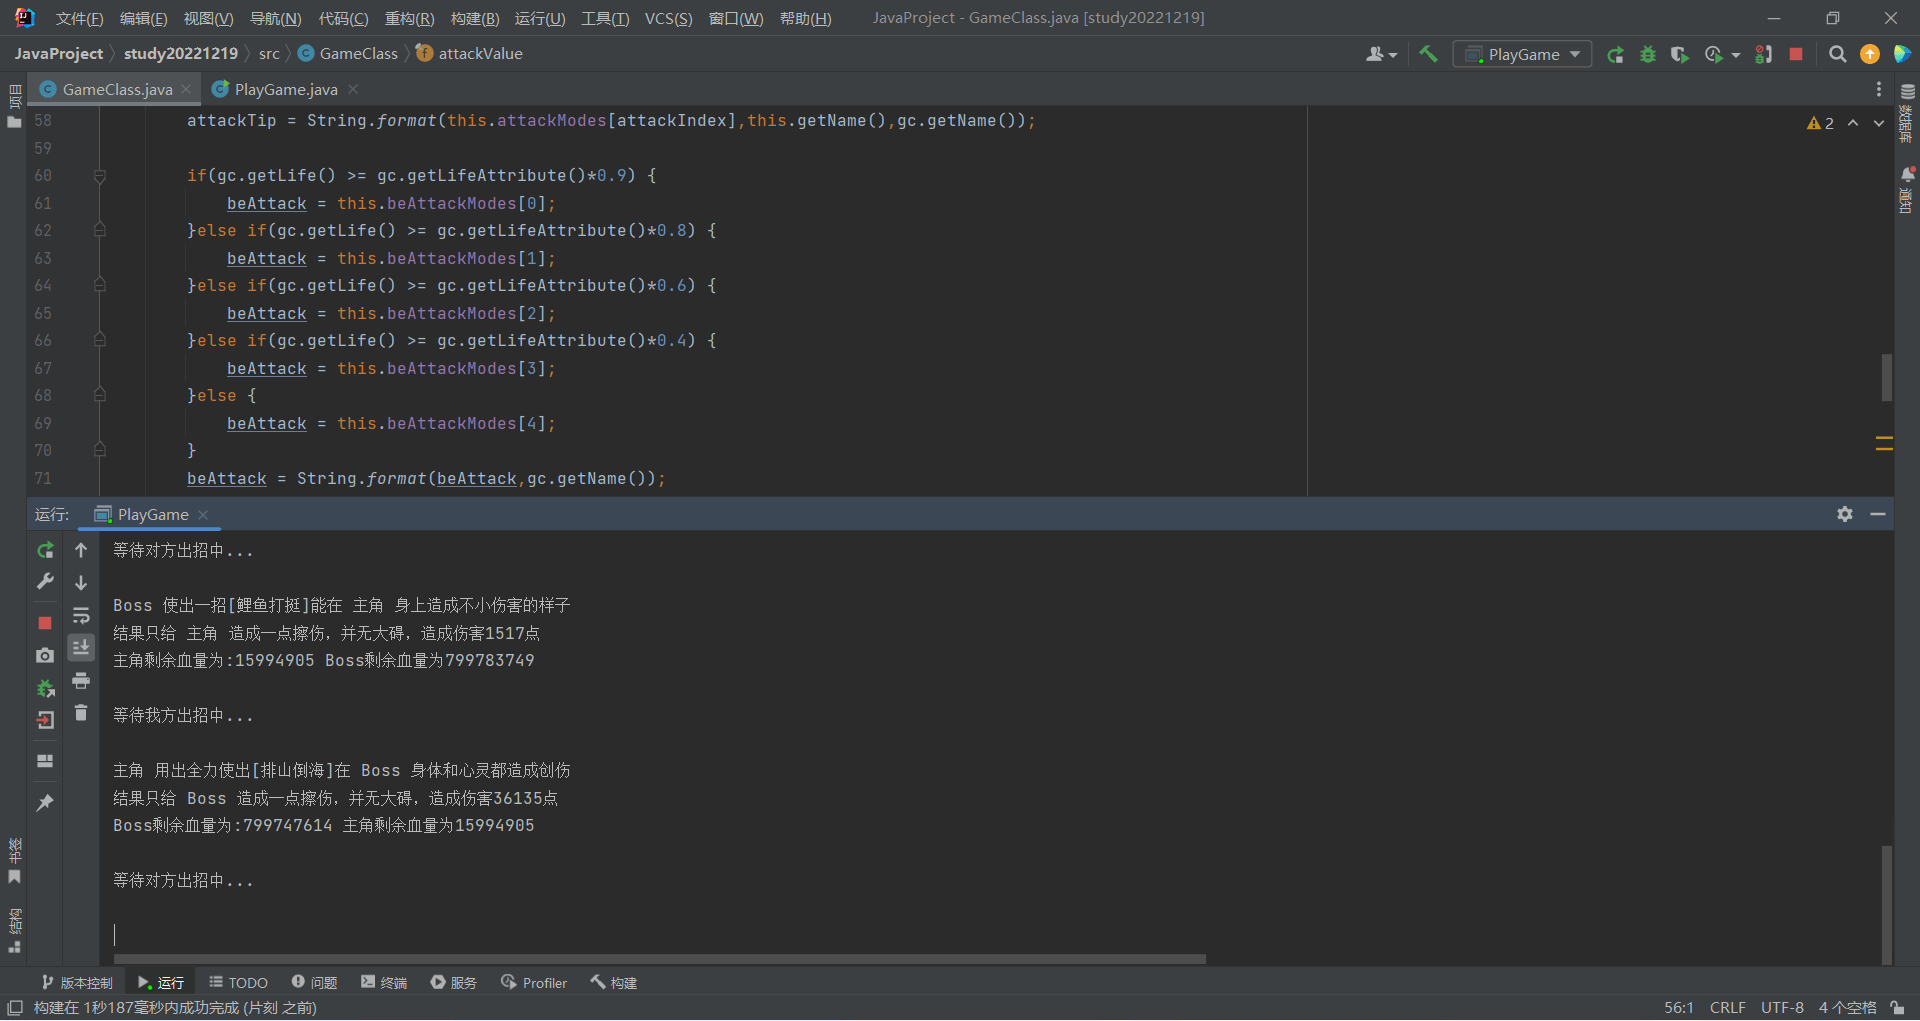Image resolution: width=1920 pixels, height=1021 pixels.
Task: Click the editor vertical scrollbar thumb
Action: [x=1887, y=377]
